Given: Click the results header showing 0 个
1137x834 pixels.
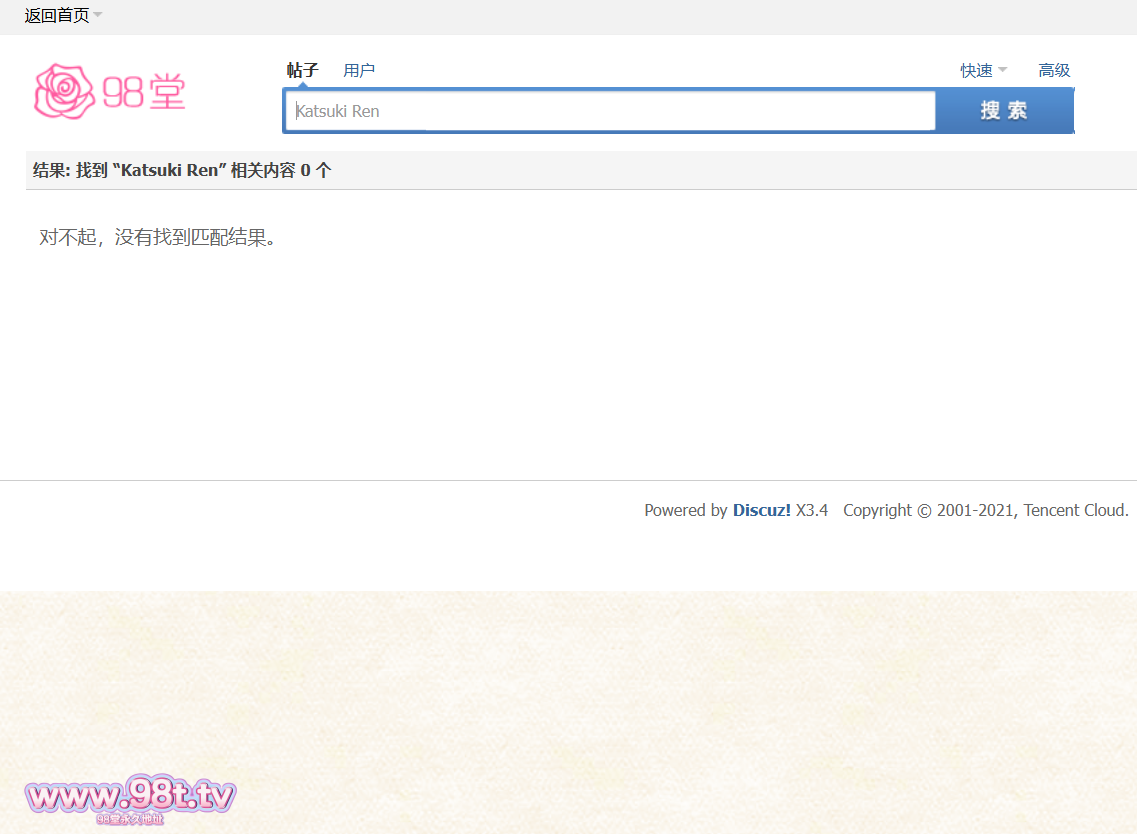Looking at the screenshot, I should pos(316,170).
